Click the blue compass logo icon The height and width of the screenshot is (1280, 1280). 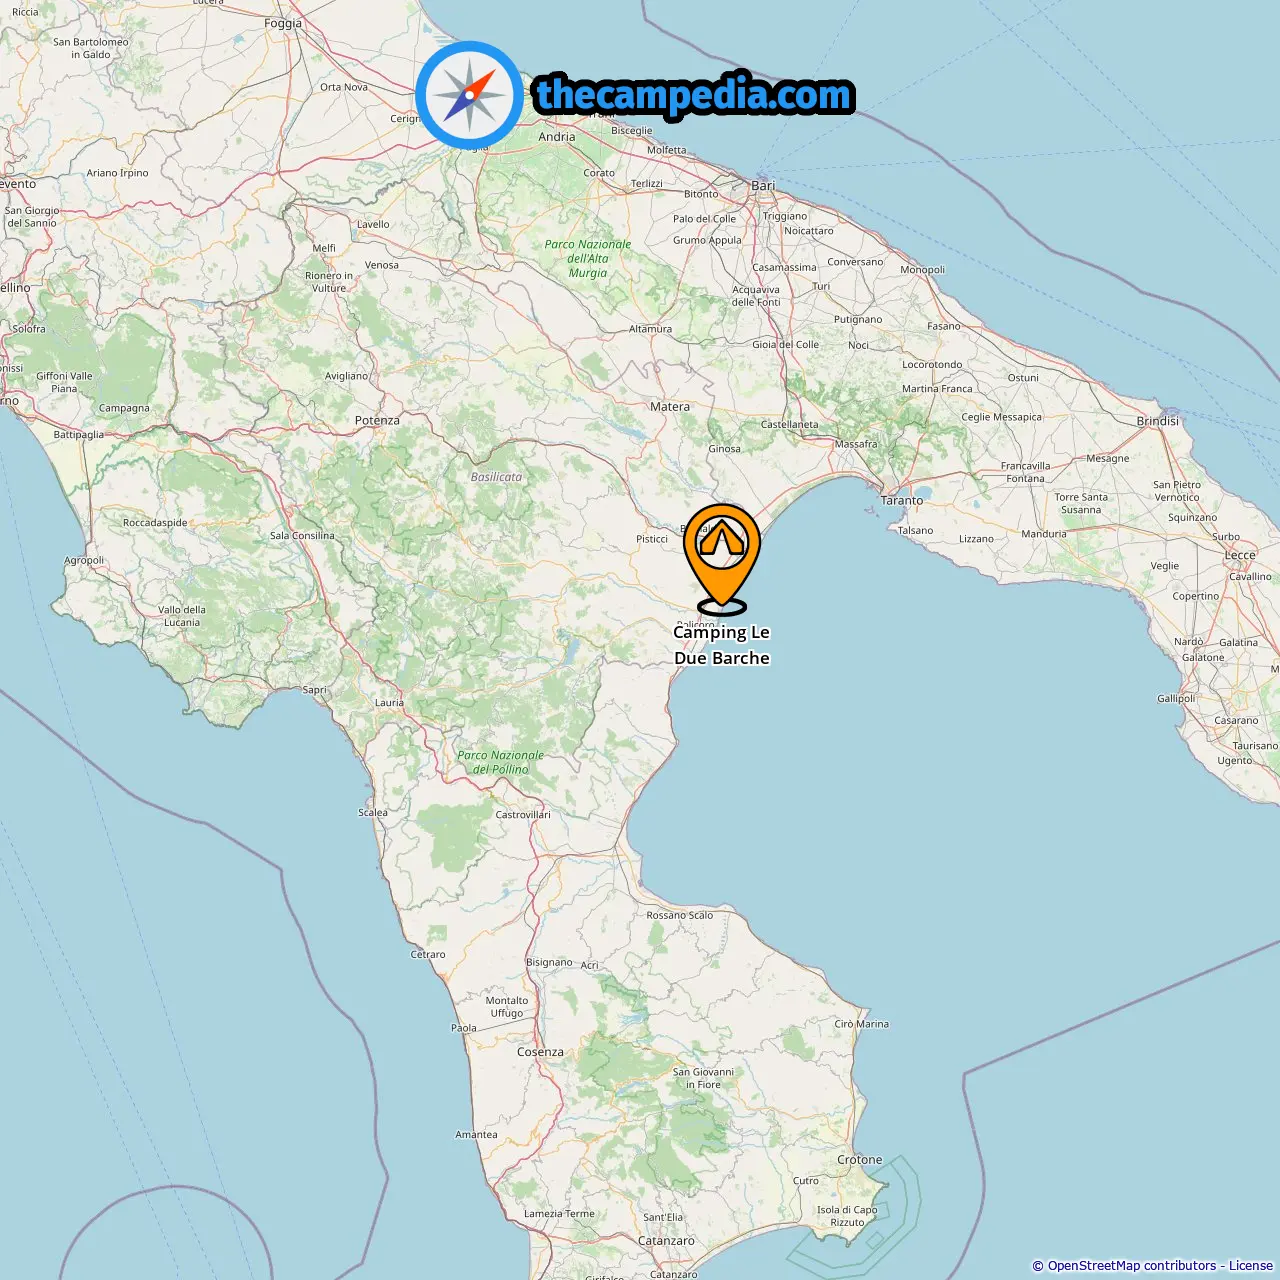tap(469, 95)
